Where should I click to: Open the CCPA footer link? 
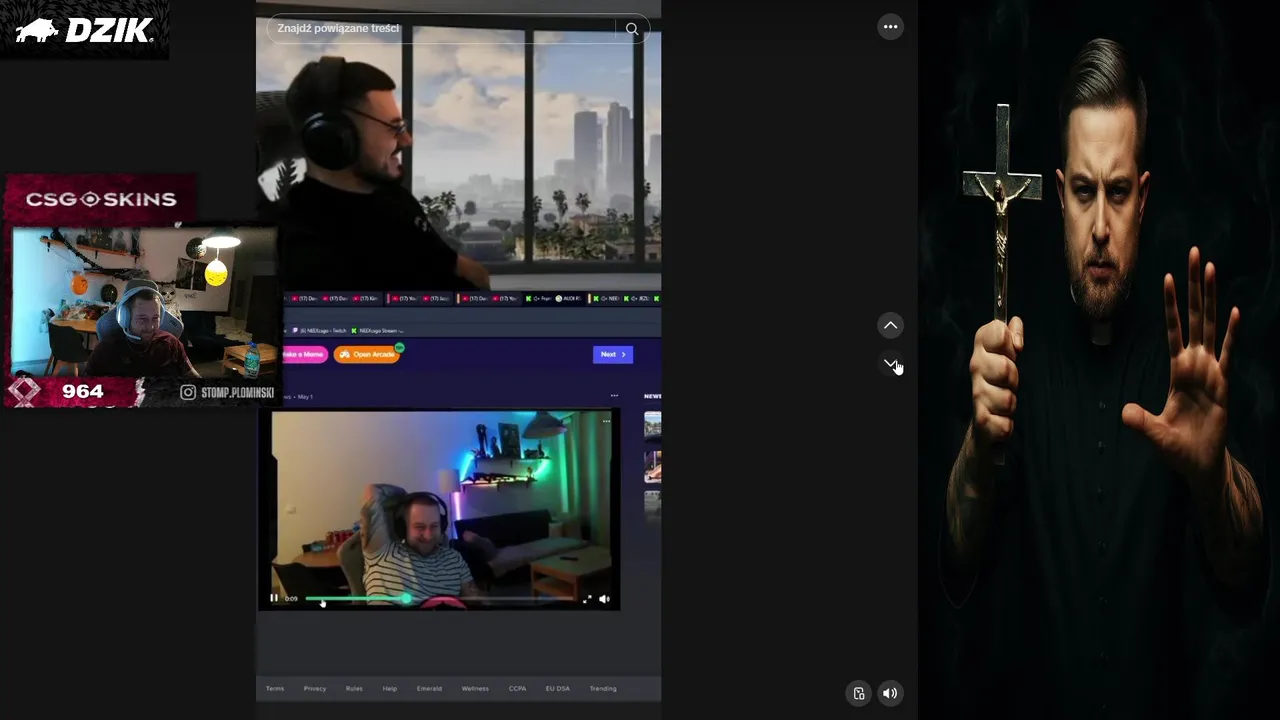[x=517, y=688]
